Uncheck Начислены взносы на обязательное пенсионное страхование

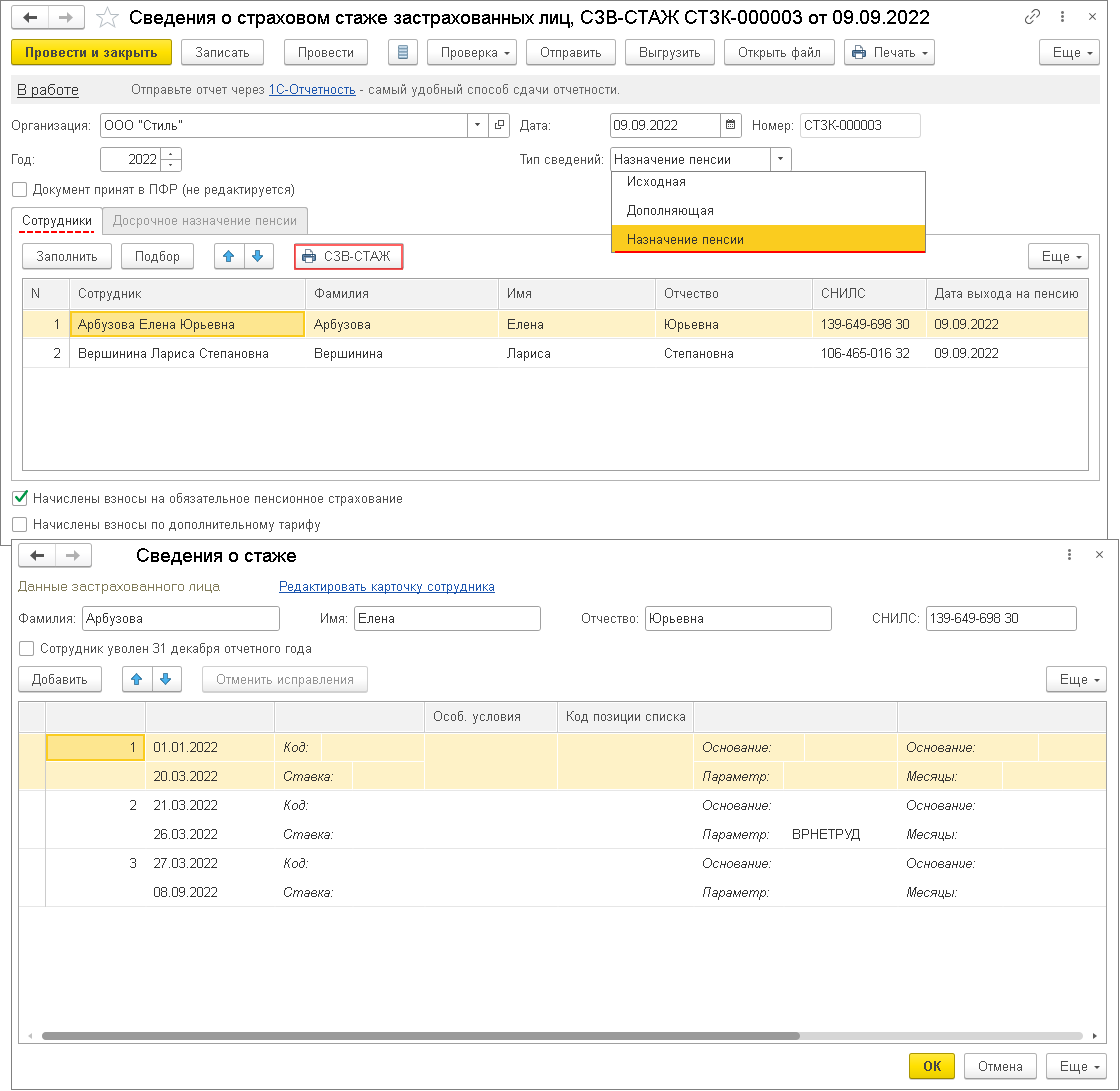coord(20,498)
